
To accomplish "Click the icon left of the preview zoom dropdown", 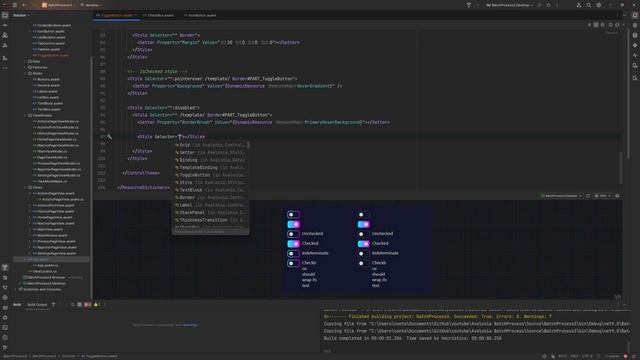I will (588, 196).
